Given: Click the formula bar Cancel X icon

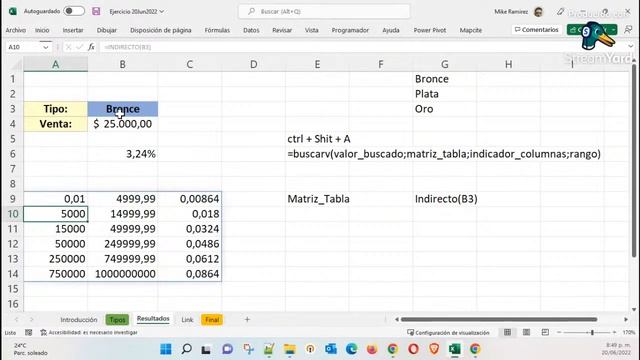Looking at the screenshot, I should [x=68, y=47].
